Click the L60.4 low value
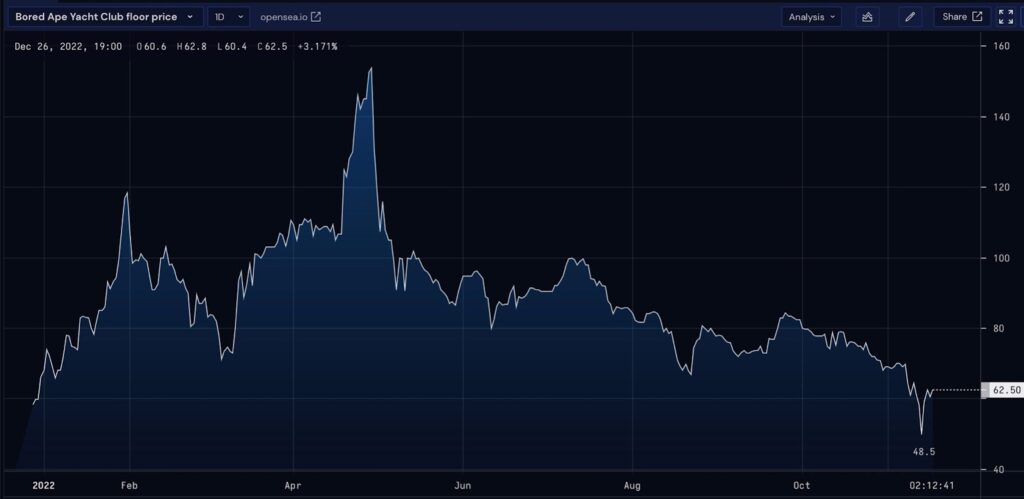Viewport: 1024px width, 499px height. tap(232, 46)
